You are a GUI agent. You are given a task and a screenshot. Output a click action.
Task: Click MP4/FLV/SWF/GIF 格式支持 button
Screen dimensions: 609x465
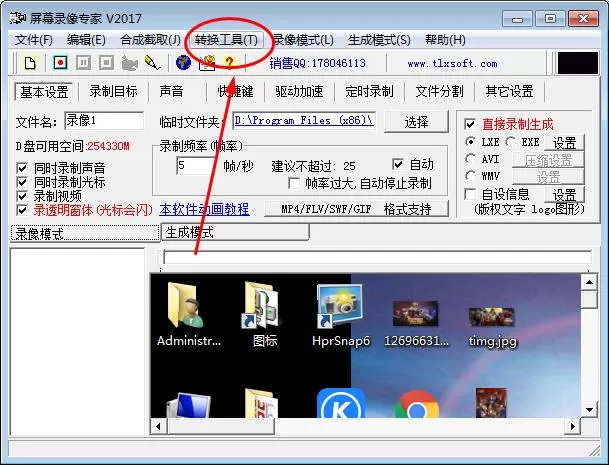tap(356, 209)
